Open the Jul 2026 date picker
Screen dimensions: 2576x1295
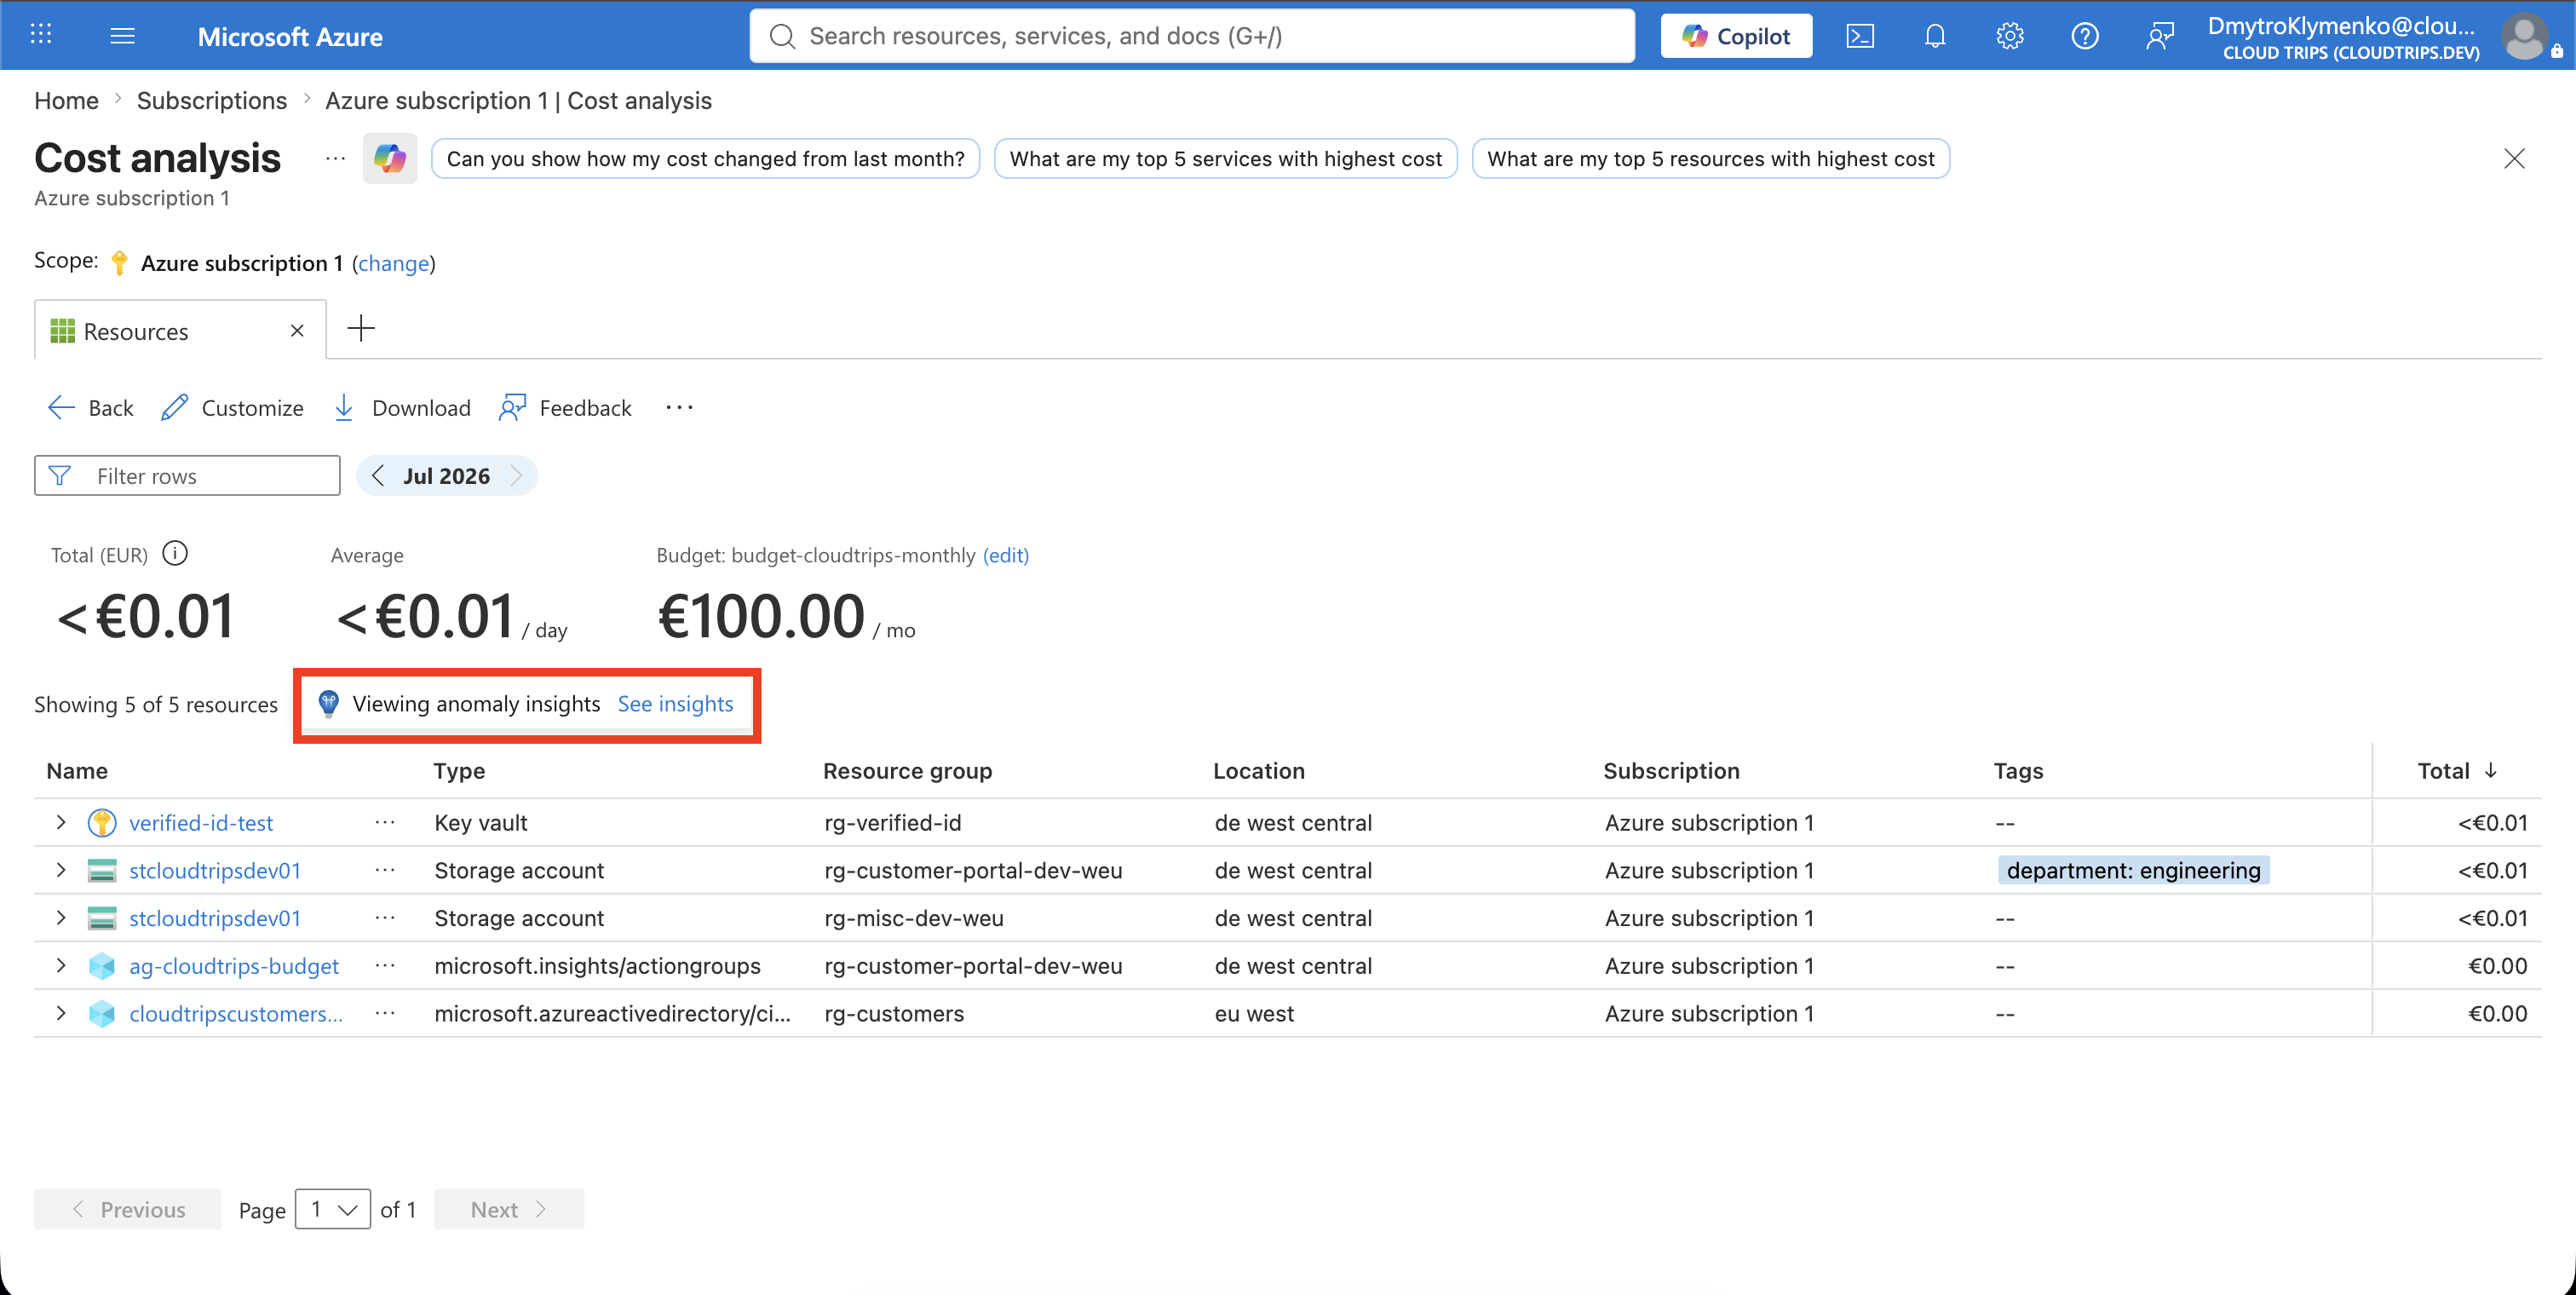coord(446,475)
